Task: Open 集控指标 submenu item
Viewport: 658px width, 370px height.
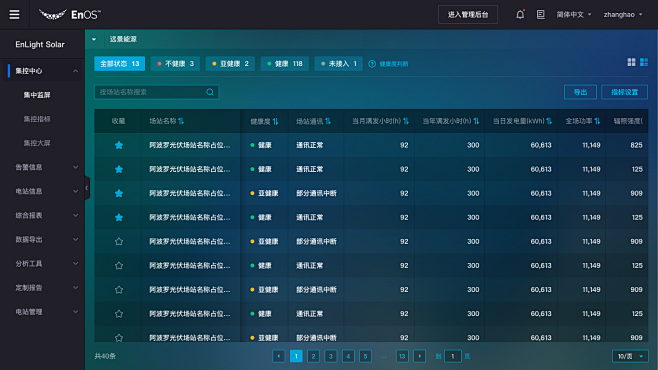Action: tap(37, 119)
